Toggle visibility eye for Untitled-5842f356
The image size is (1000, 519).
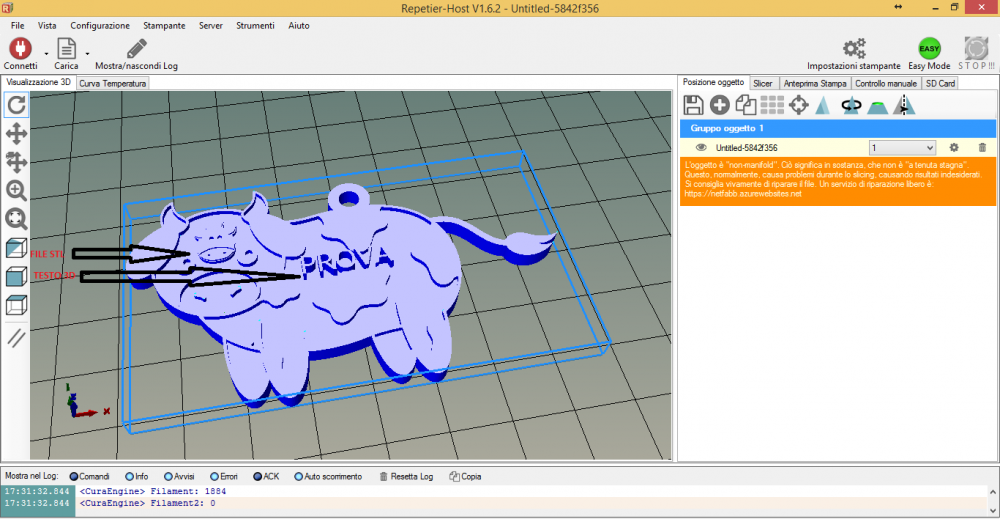pos(701,147)
